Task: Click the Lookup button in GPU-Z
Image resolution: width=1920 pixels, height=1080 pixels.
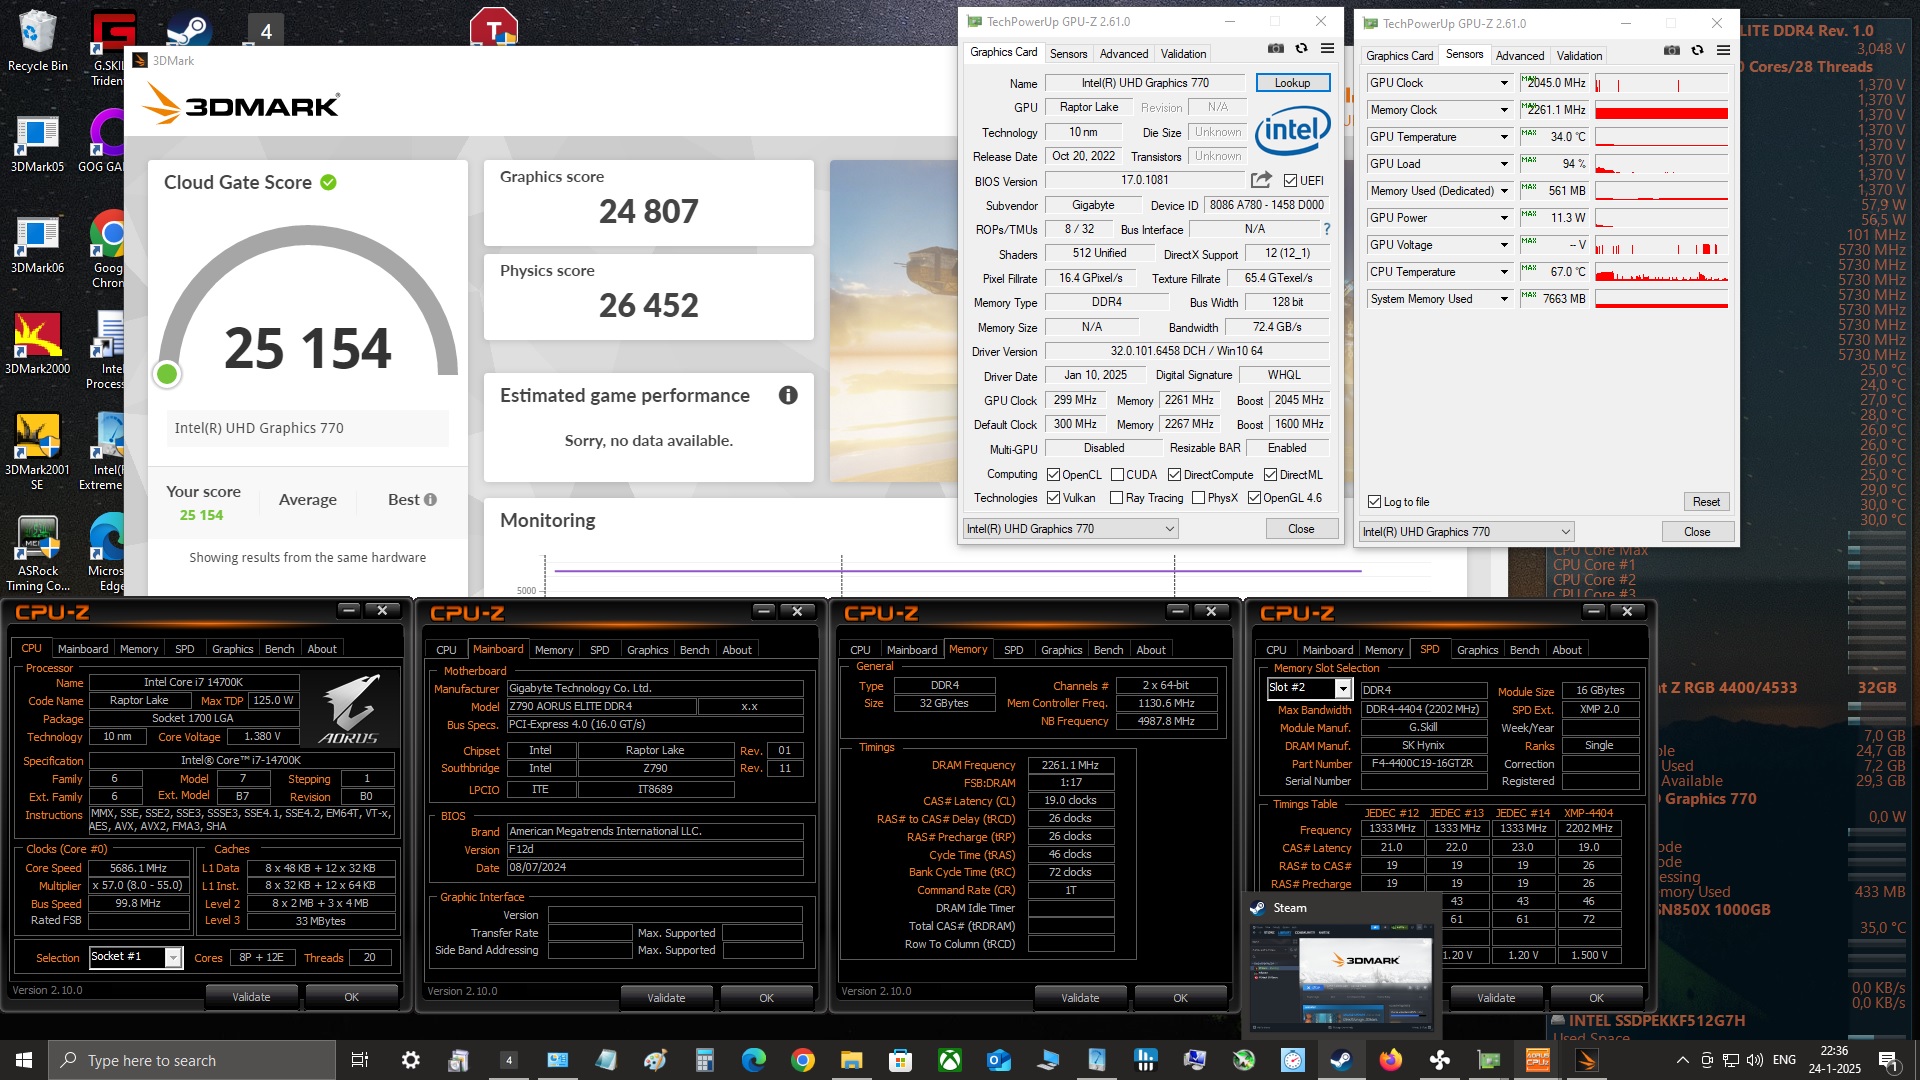Action: click(x=1292, y=83)
